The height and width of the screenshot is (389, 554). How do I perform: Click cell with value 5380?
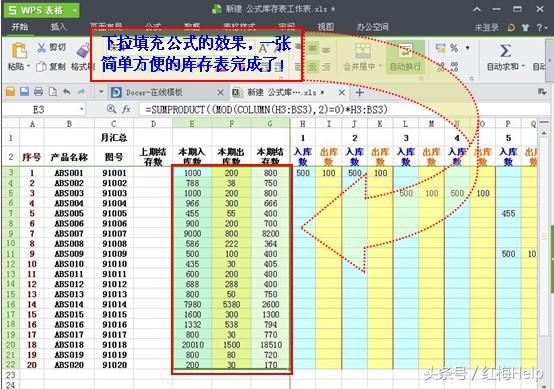[x=231, y=304]
